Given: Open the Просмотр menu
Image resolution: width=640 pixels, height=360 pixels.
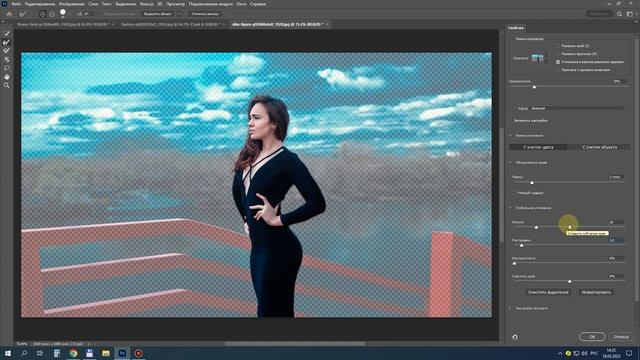Looking at the screenshot, I should click(x=175, y=4).
